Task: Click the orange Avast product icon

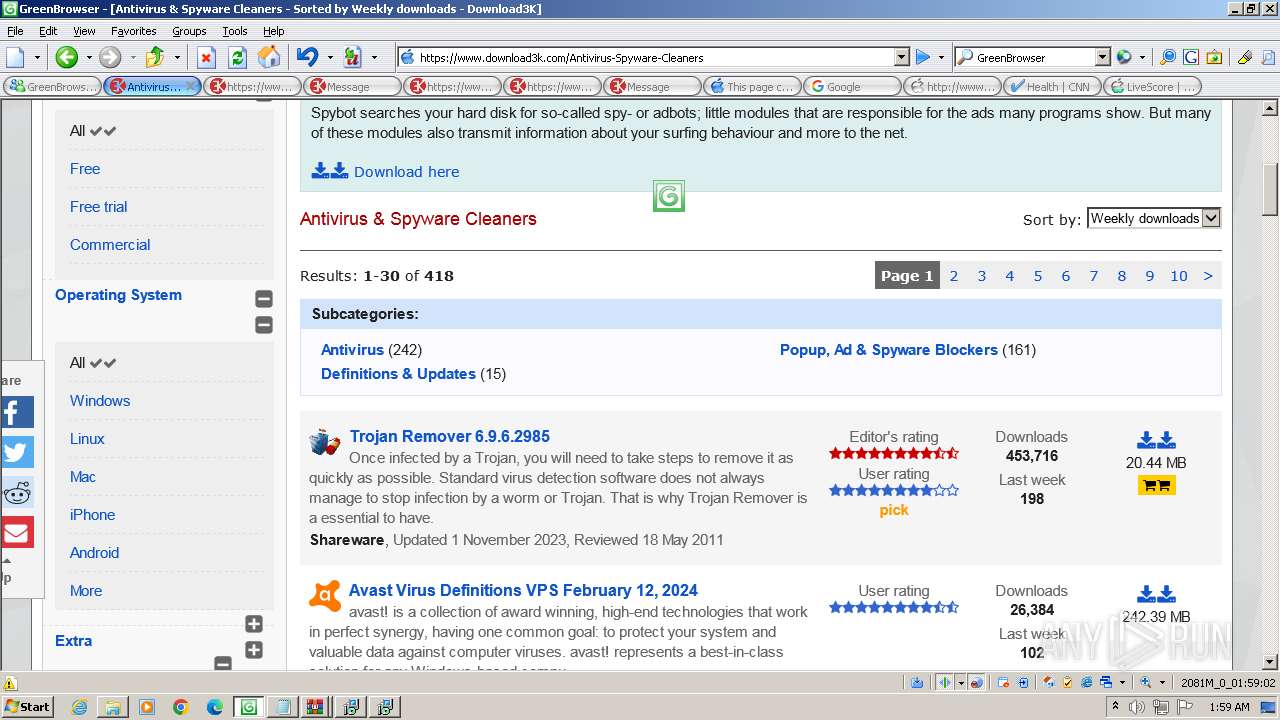Action: [x=324, y=596]
